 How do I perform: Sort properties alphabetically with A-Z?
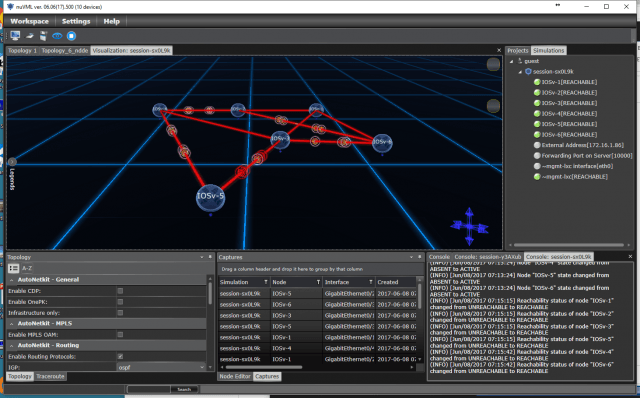[x=27, y=268]
